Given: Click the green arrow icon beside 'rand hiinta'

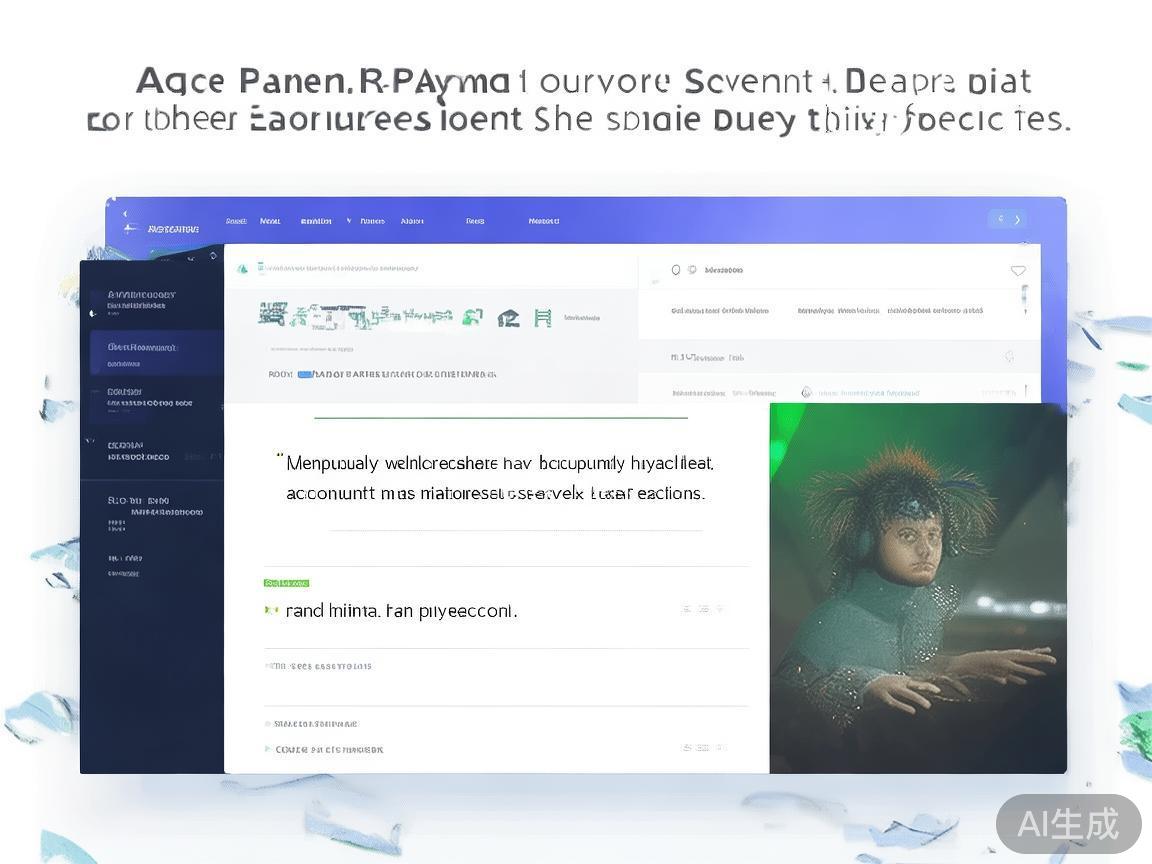Looking at the screenshot, I should [269, 609].
